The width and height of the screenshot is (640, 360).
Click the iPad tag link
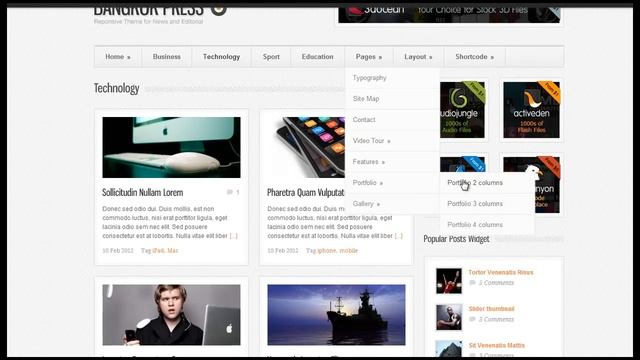point(158,251)
